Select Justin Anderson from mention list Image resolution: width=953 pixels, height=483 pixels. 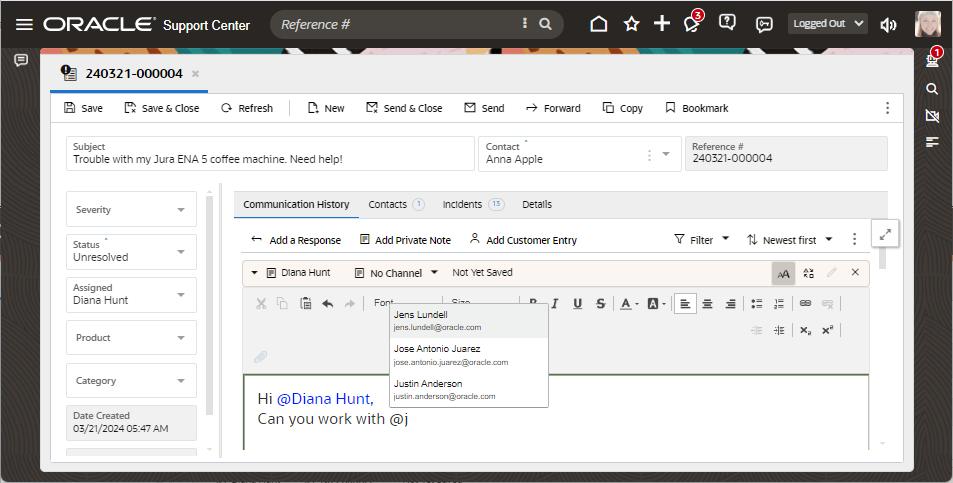tap(469, 389)
